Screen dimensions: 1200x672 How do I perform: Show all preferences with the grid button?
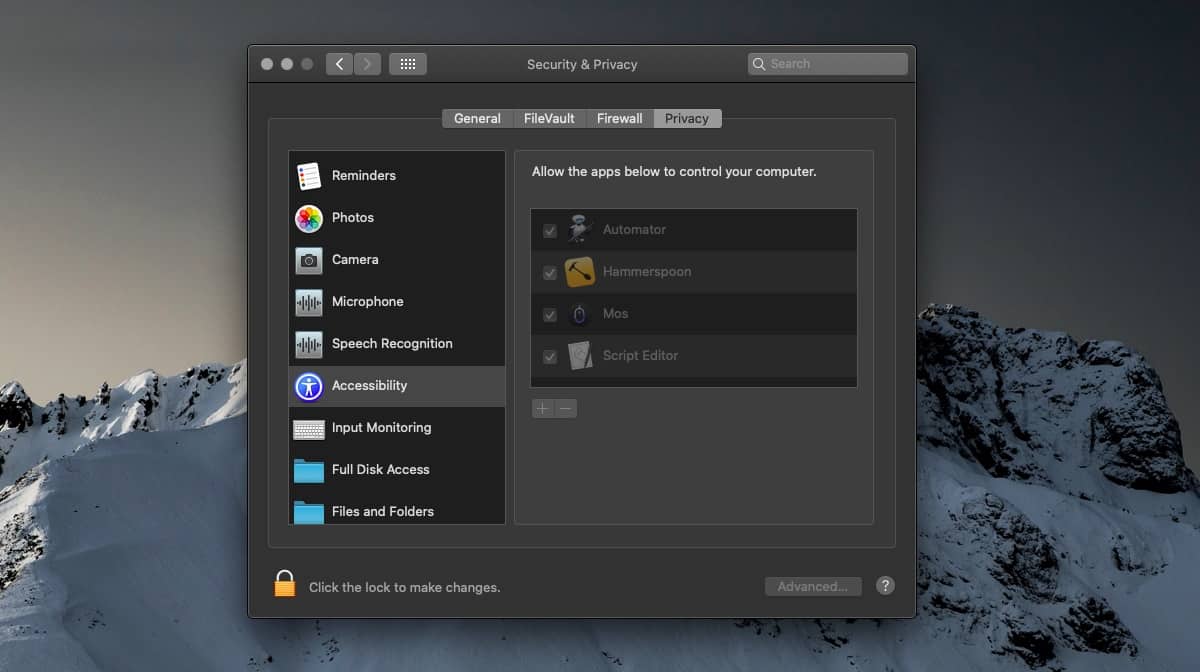[x=408, y=64]
